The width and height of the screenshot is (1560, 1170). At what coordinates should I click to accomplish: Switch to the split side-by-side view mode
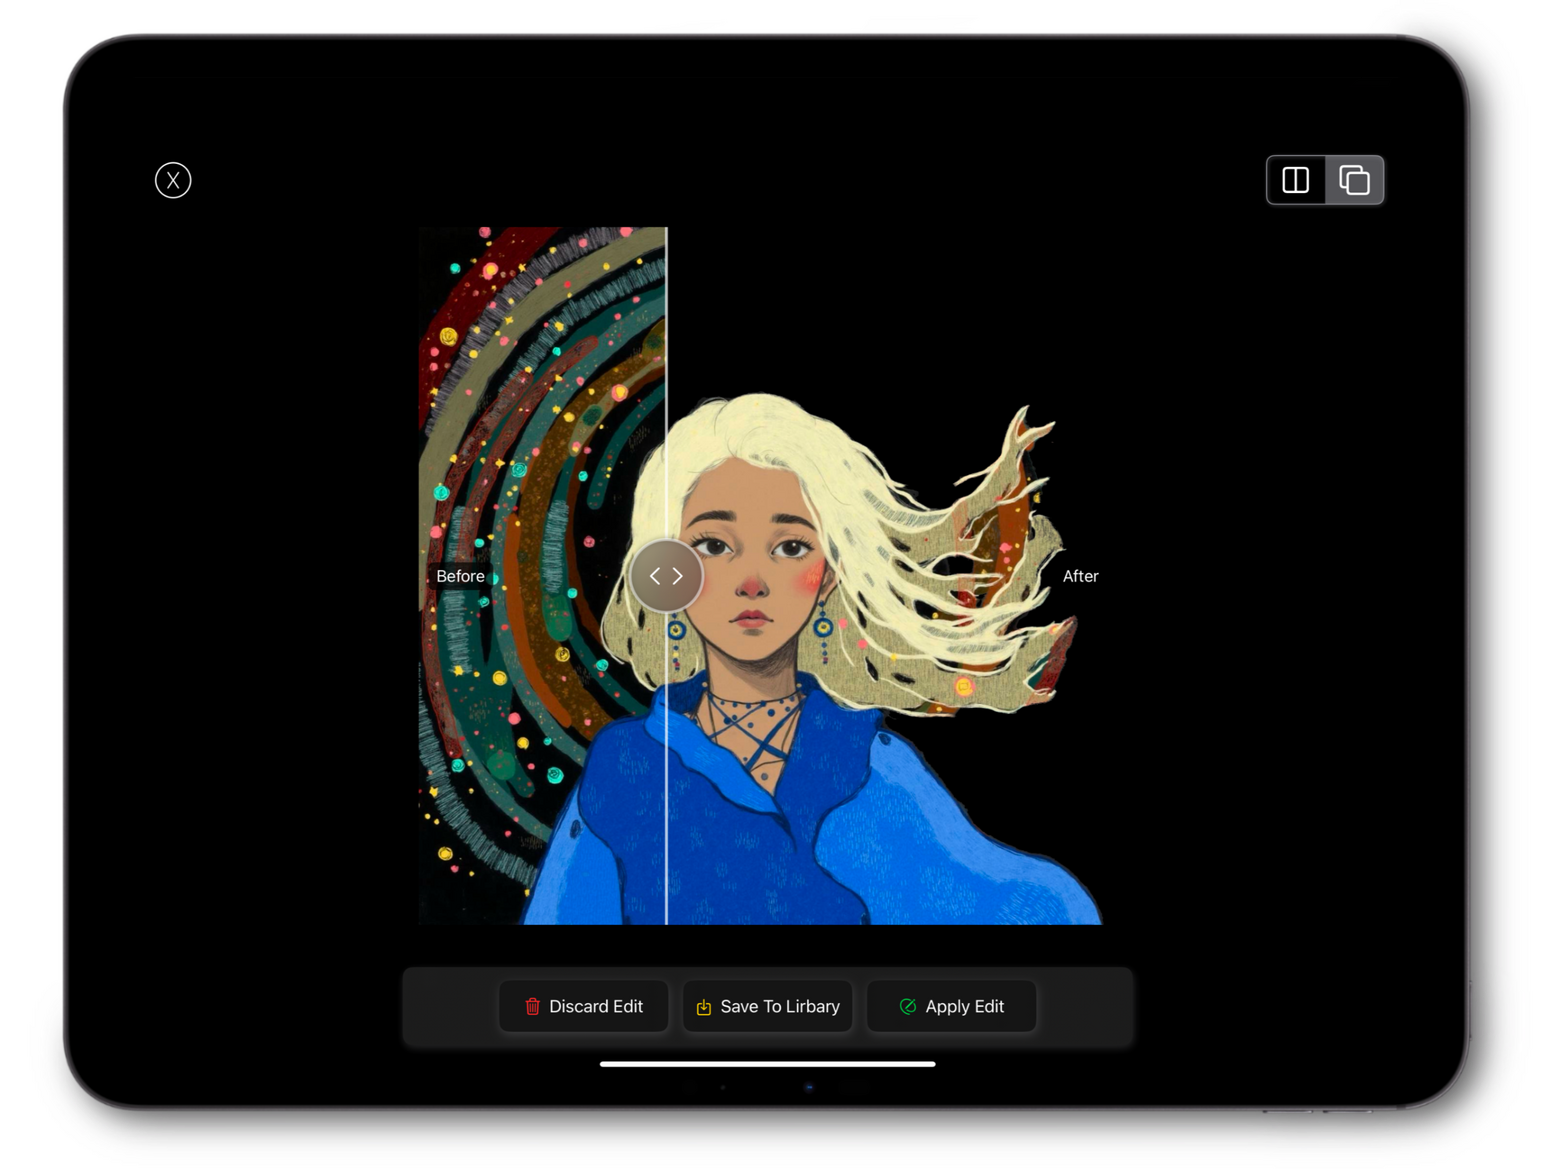1296,180
